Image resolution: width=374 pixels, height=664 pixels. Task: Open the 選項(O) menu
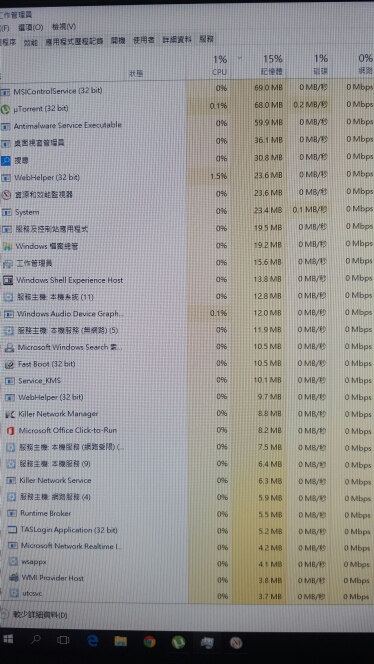[30, 28]
